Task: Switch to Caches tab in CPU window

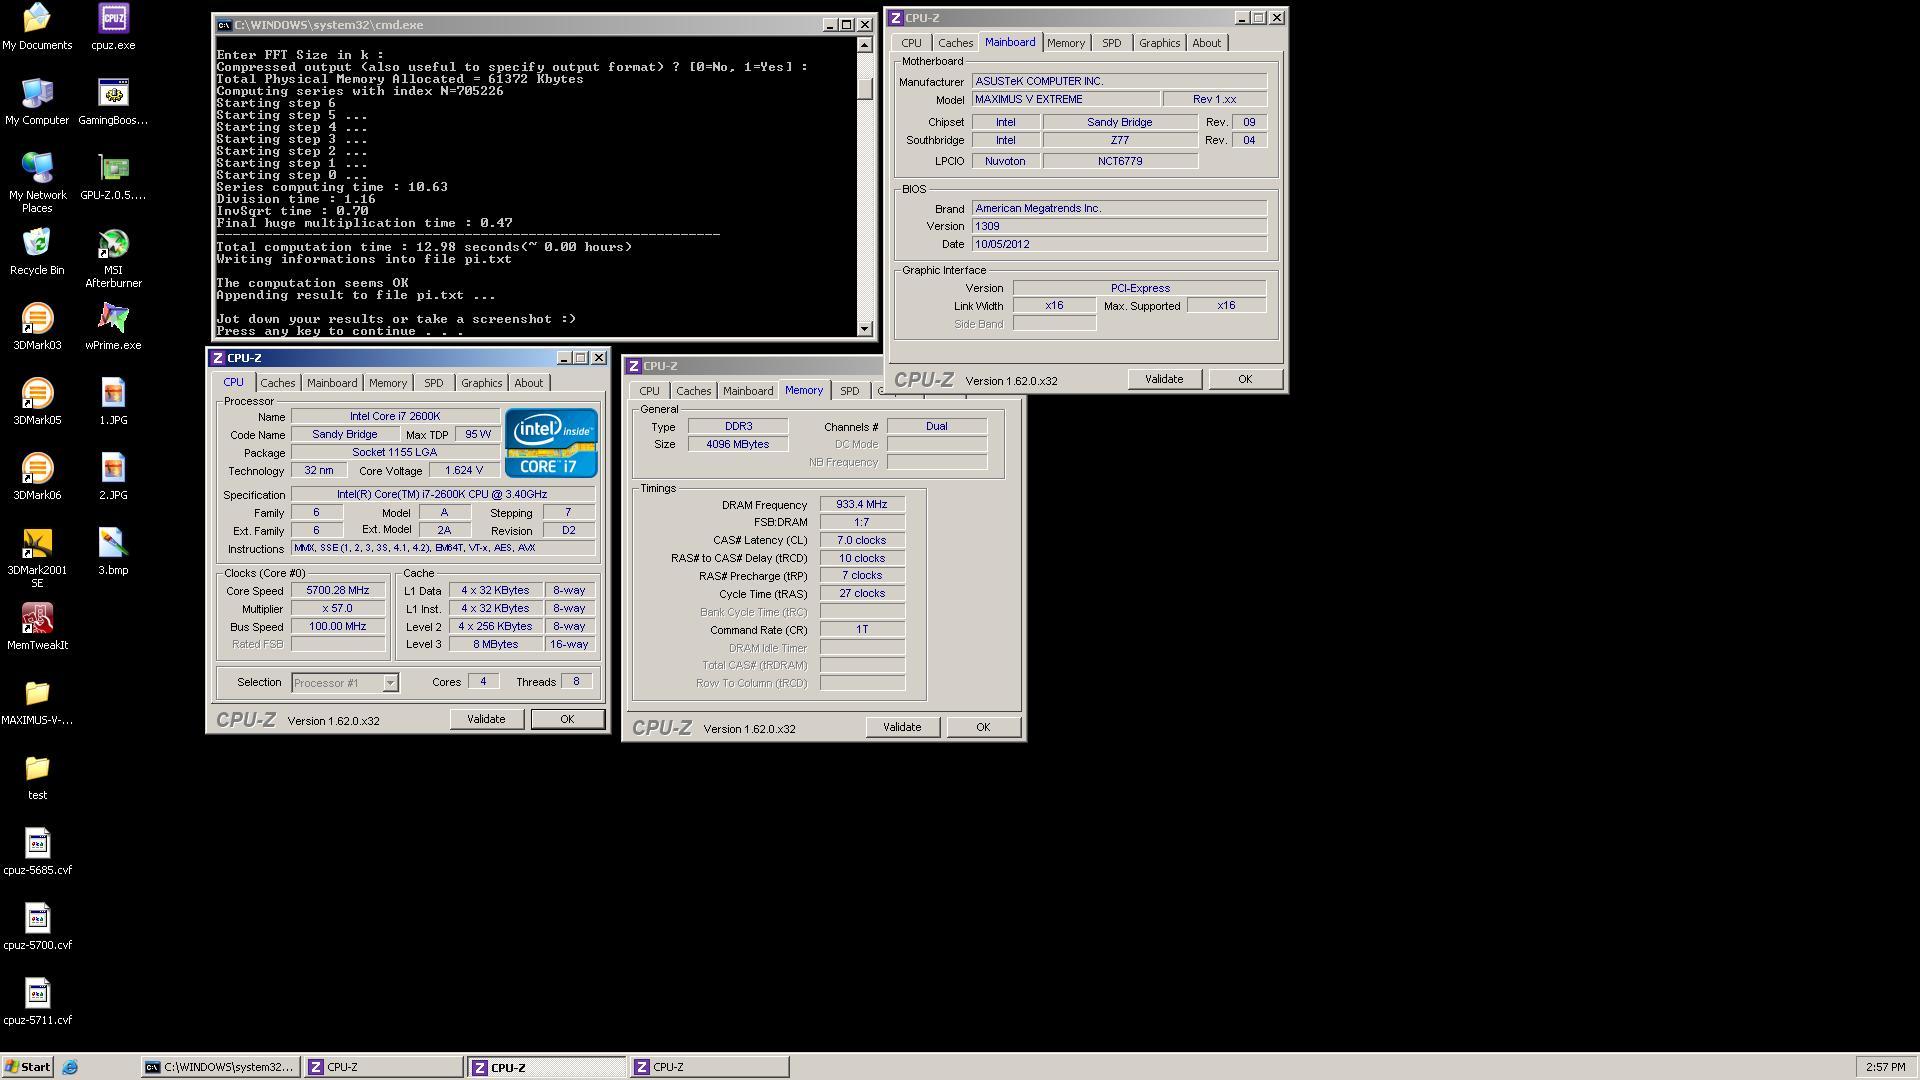Action: 277,383
